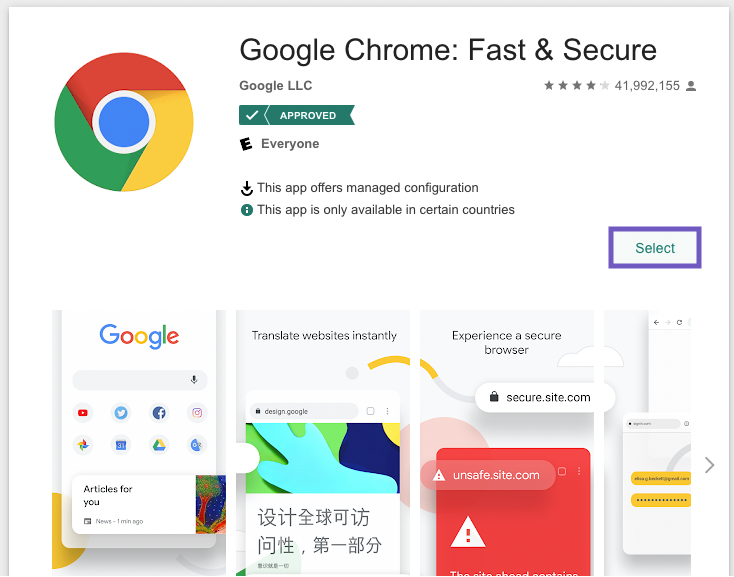Click the Google Chrome: Fast & Secure title
Viewport: 734px width, 577px height.
tap(448, 50)
